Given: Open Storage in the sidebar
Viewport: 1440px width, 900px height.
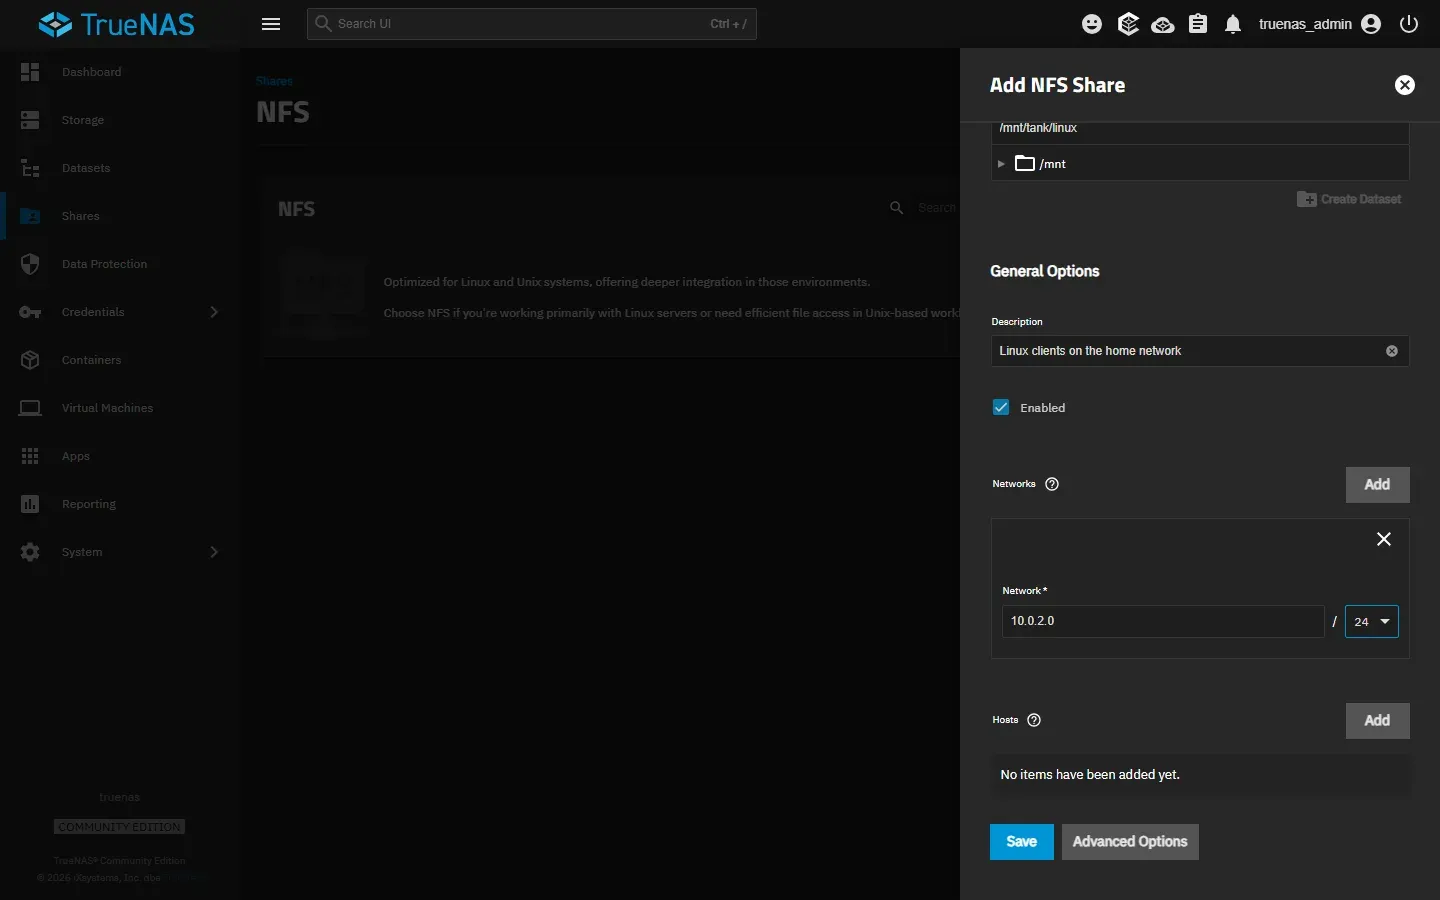Looking at the screenshot, I should pos(120,120).
